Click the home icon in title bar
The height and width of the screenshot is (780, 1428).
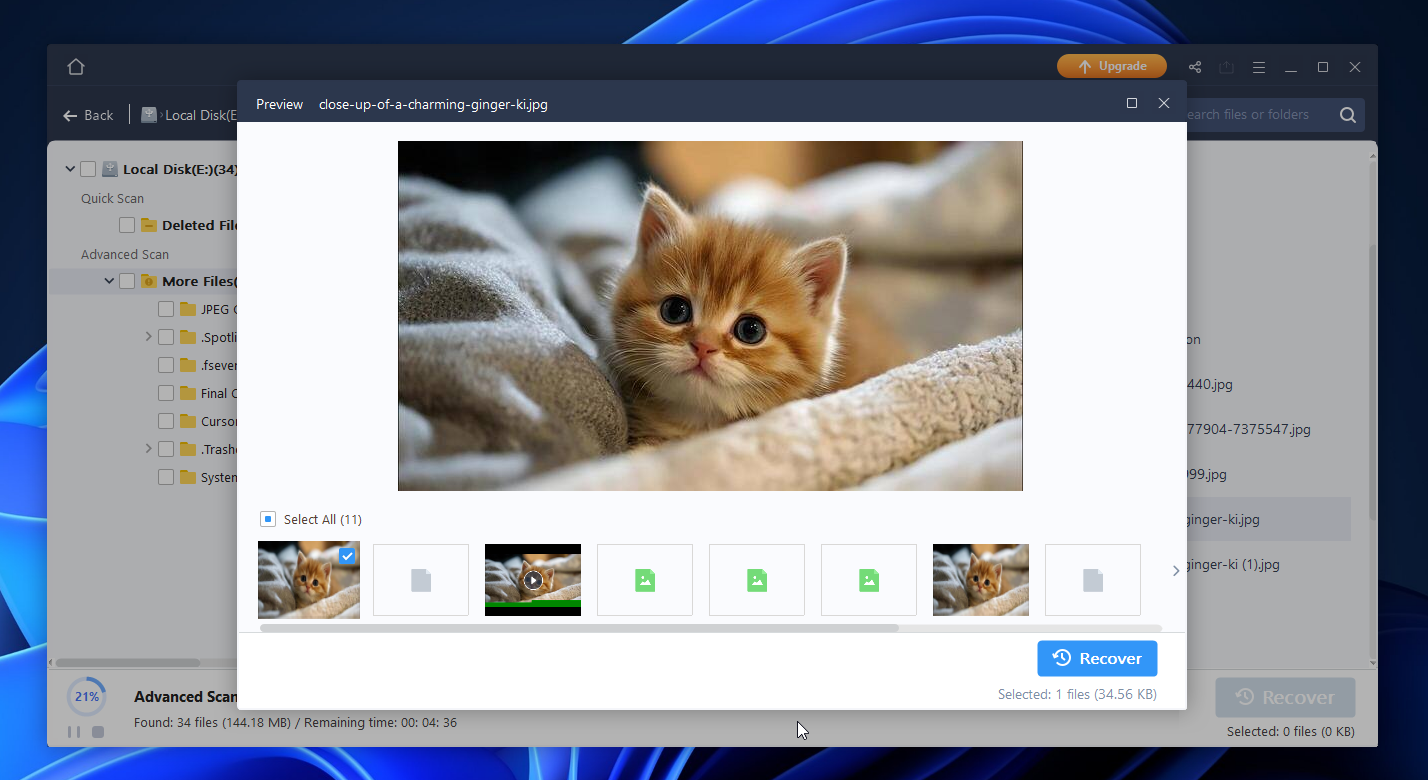coord(76,67)
